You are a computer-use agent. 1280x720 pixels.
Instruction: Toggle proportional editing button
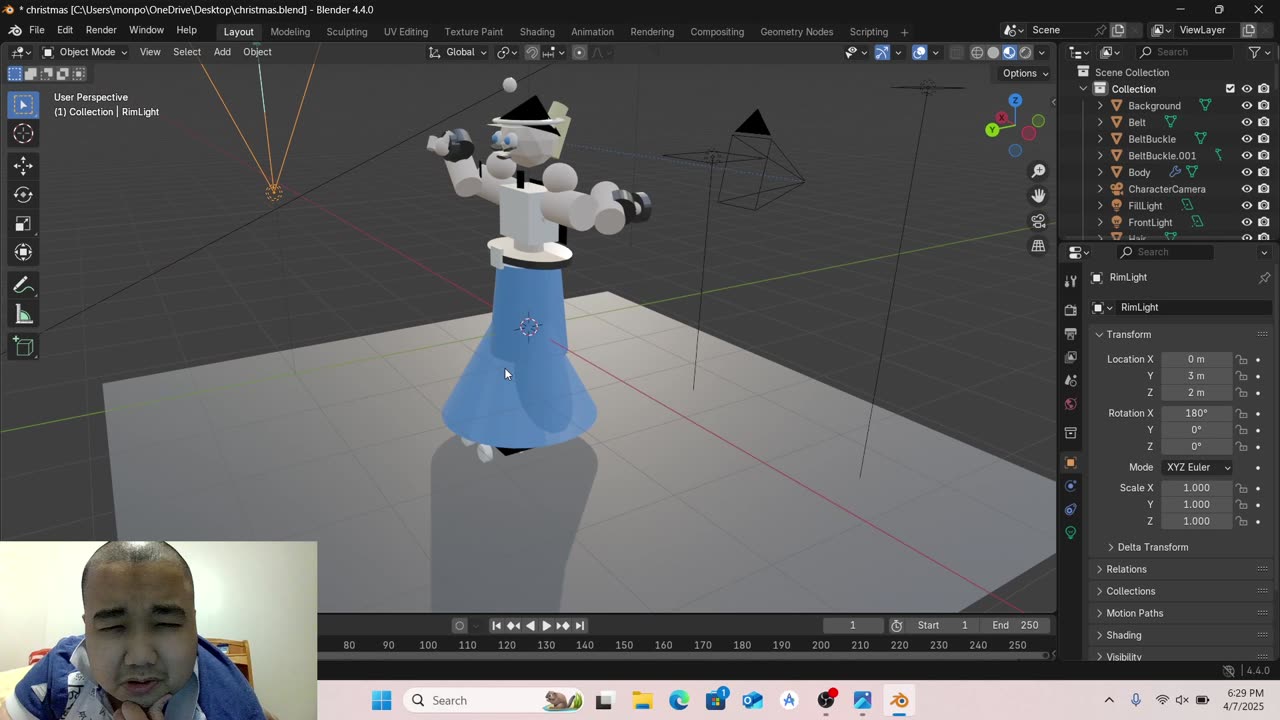[579, 53]
